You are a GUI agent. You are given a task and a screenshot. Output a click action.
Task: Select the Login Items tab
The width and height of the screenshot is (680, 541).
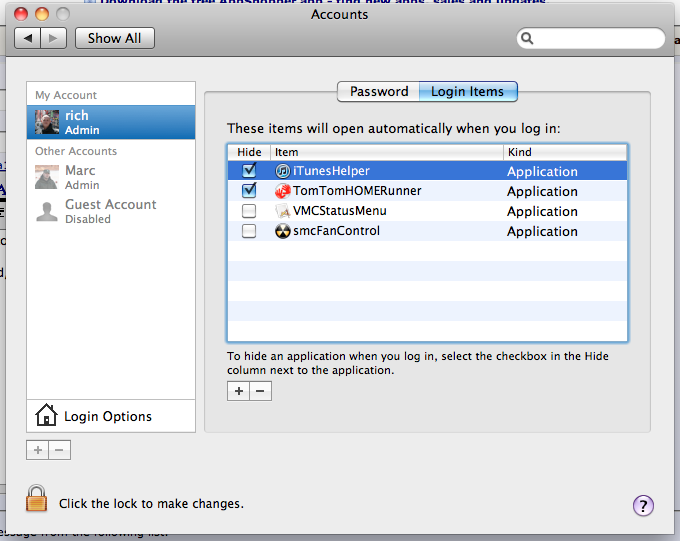468,92
